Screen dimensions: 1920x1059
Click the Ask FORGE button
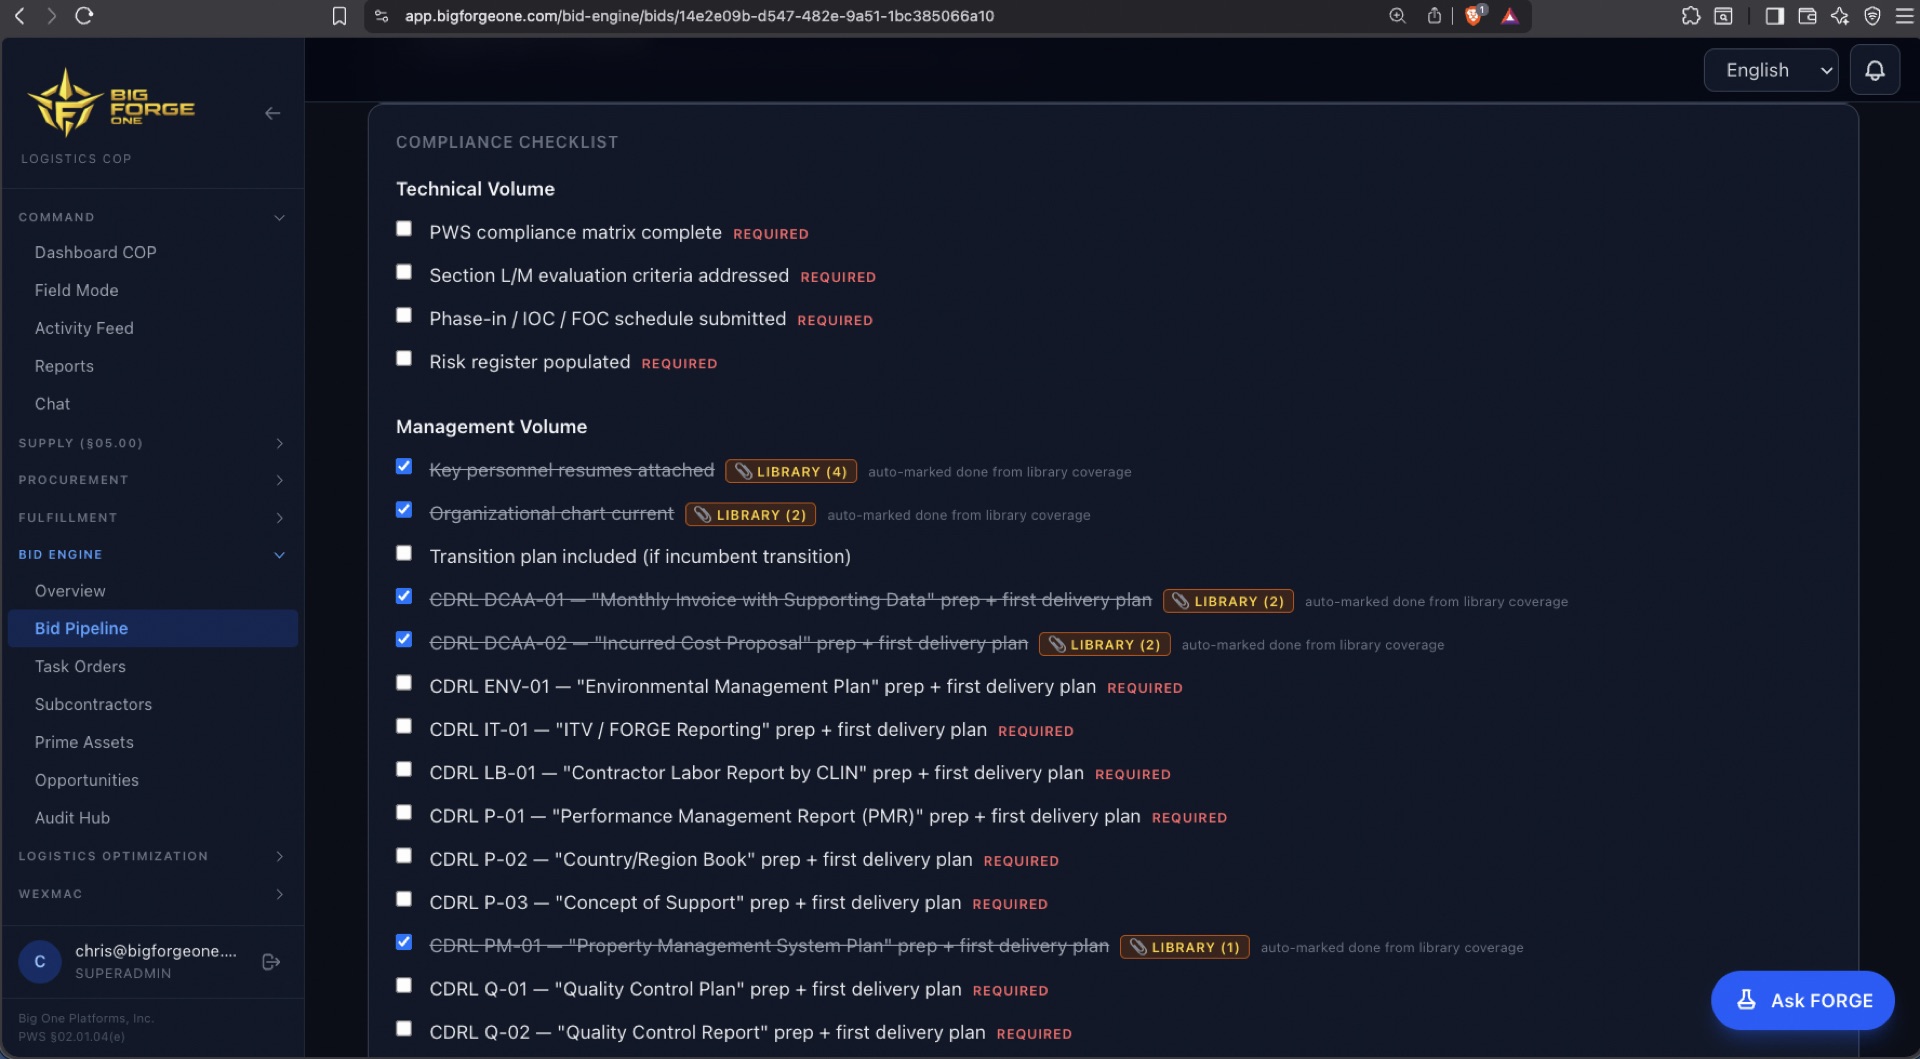coord(1802,1000)
